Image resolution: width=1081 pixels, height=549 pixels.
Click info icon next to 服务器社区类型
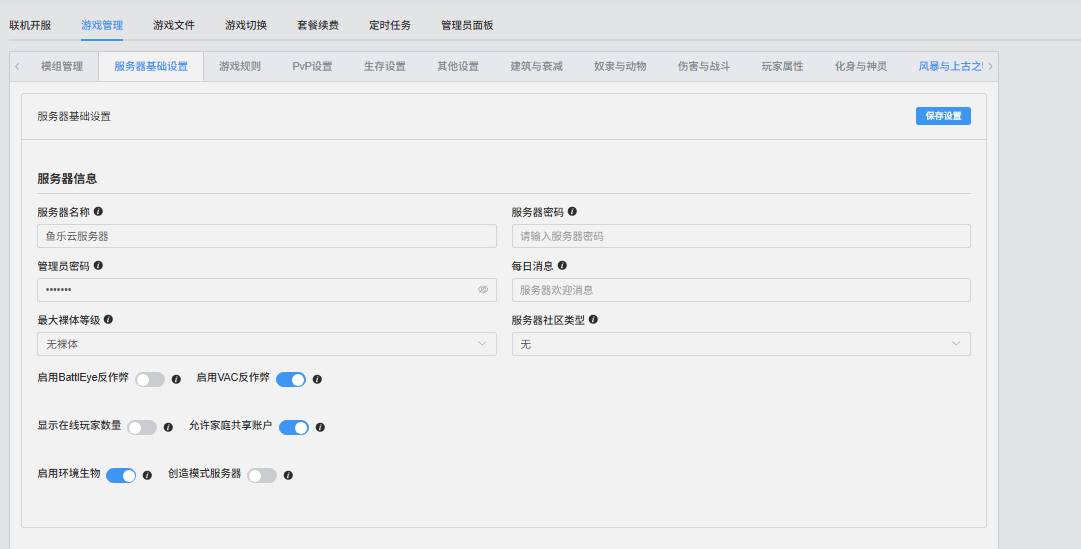click(x=593, y=320)
